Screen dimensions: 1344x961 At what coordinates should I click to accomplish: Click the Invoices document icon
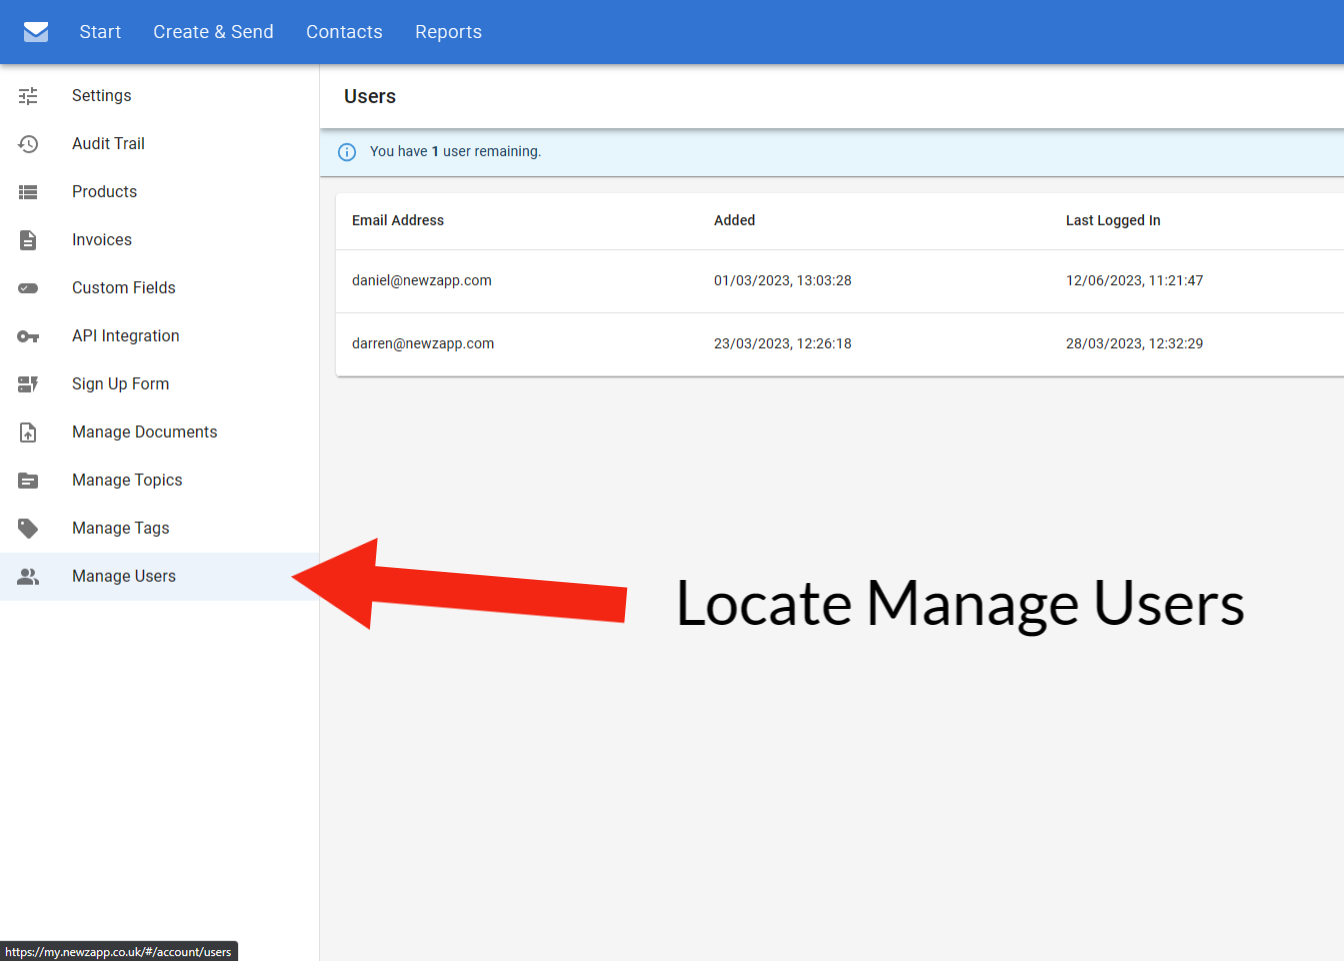(x=28, y=240)
